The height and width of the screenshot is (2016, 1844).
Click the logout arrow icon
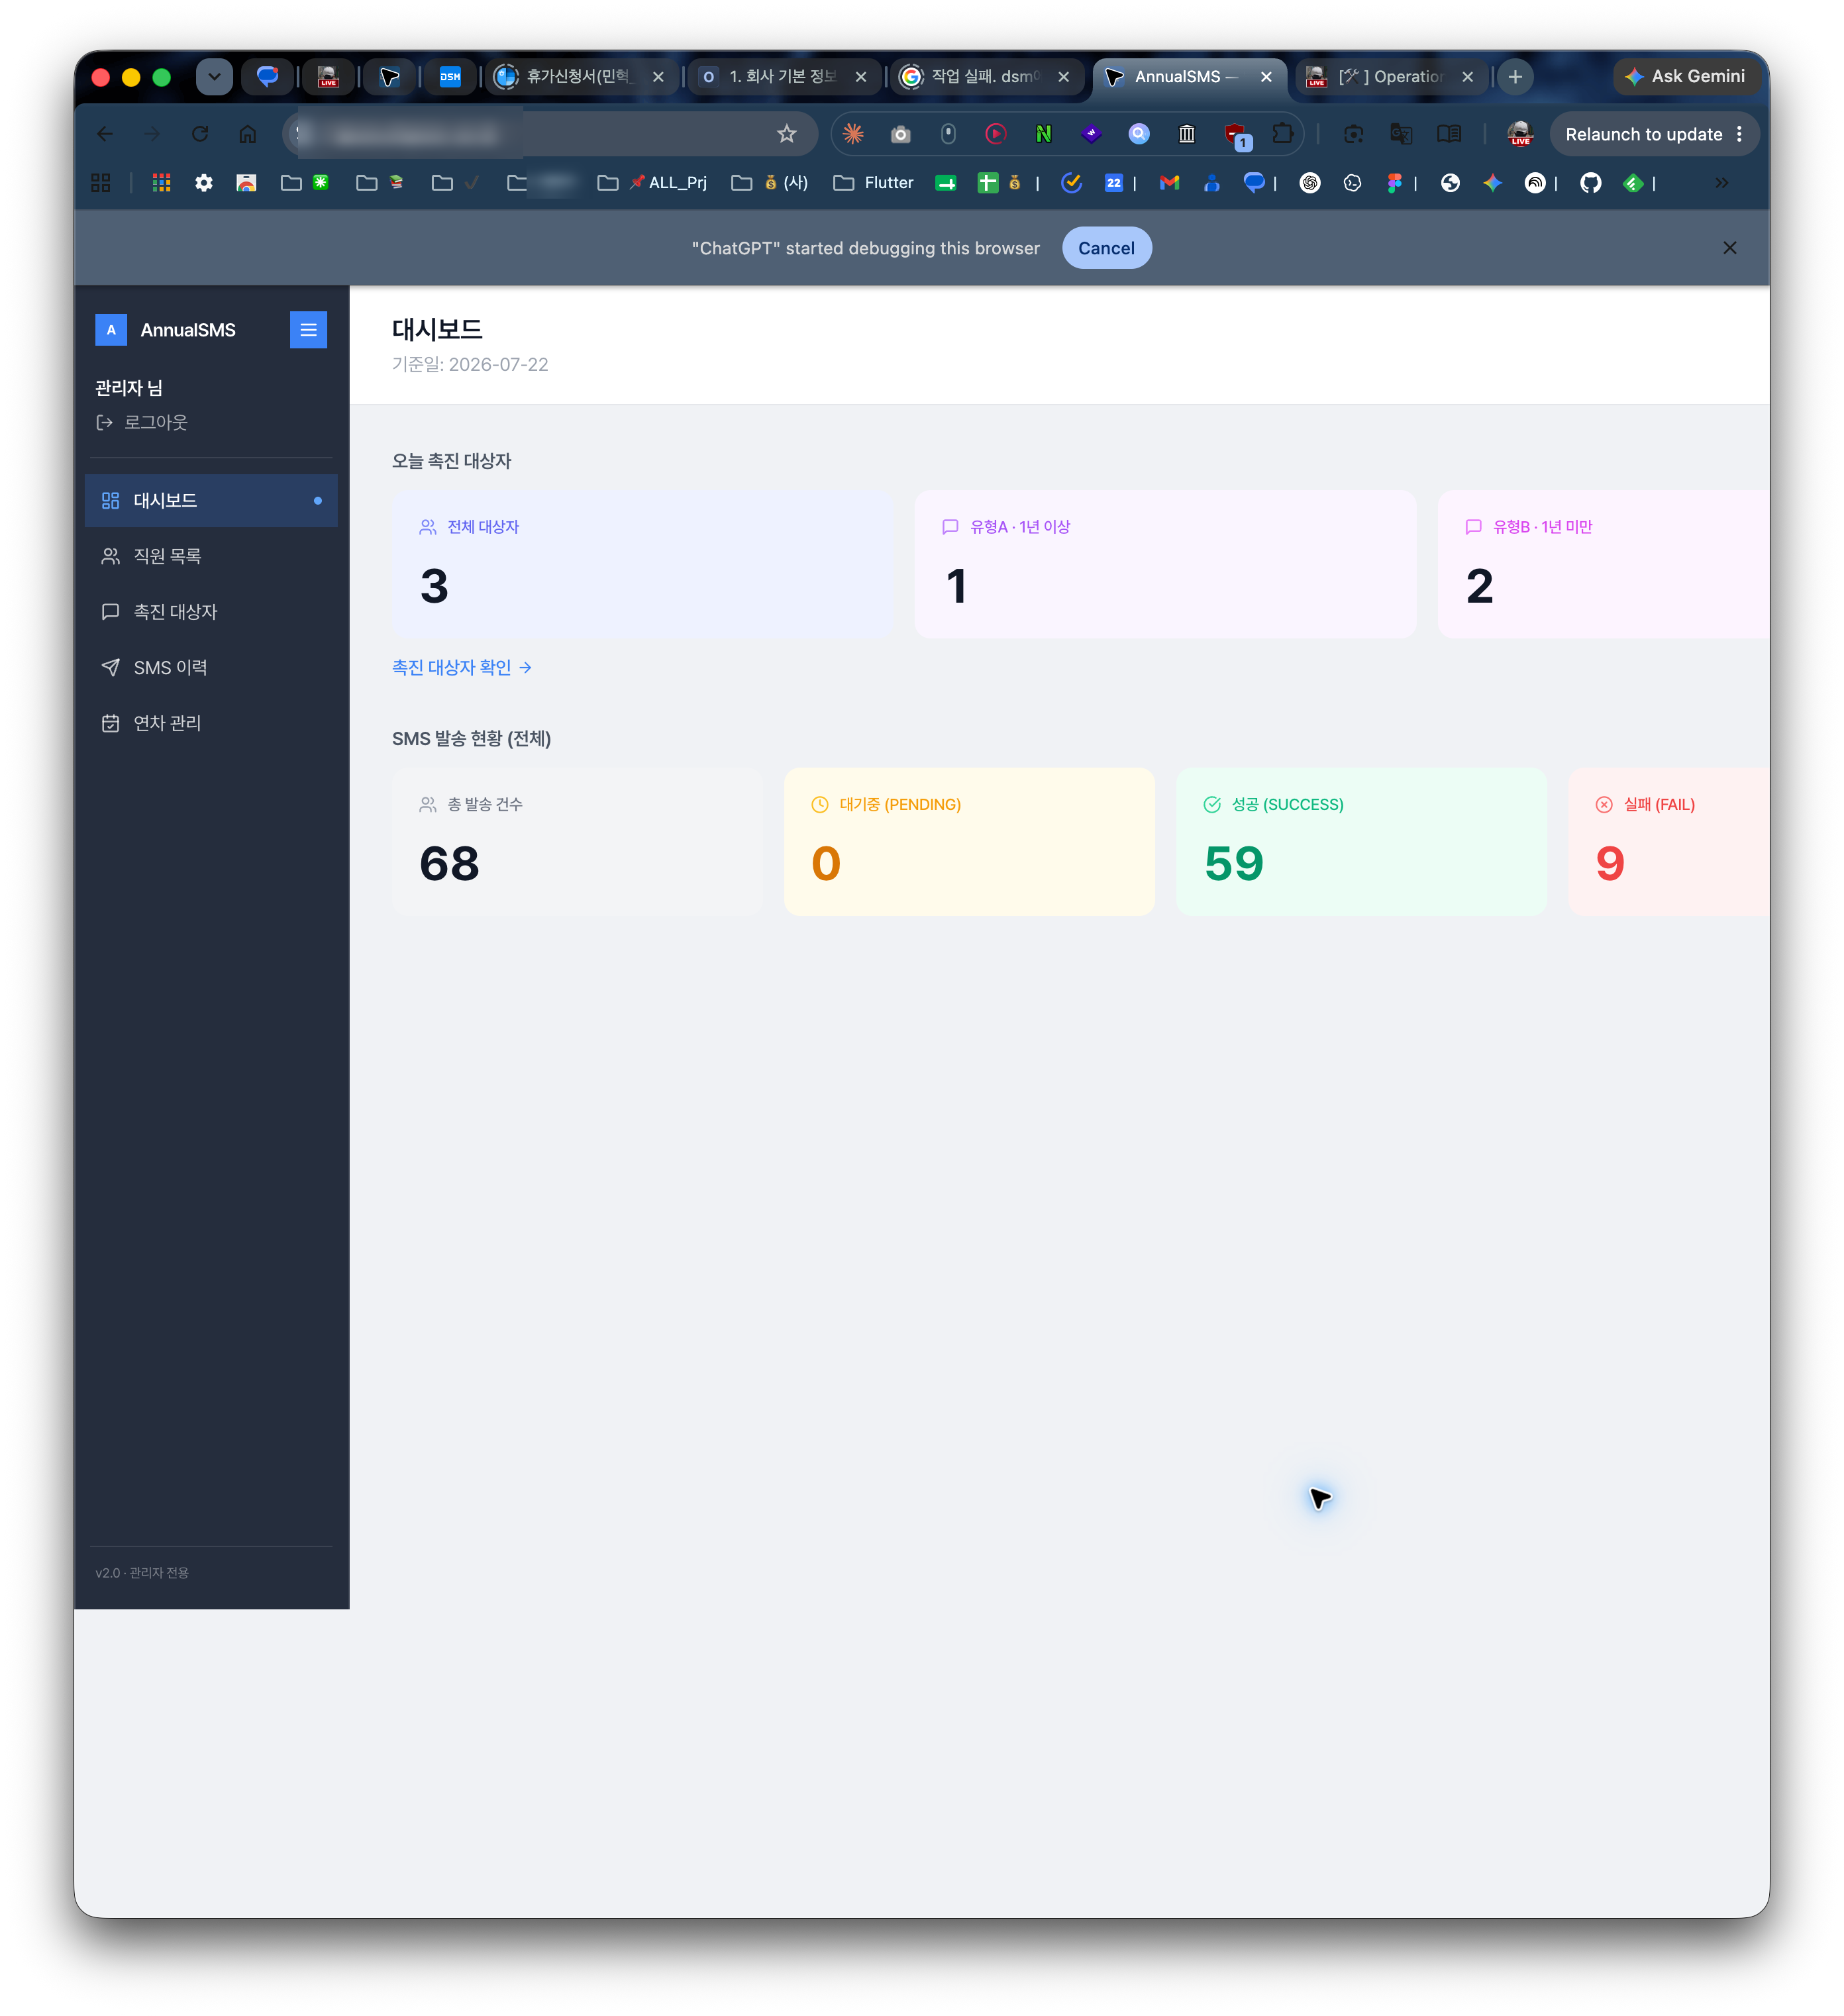(x=104, y=422)
